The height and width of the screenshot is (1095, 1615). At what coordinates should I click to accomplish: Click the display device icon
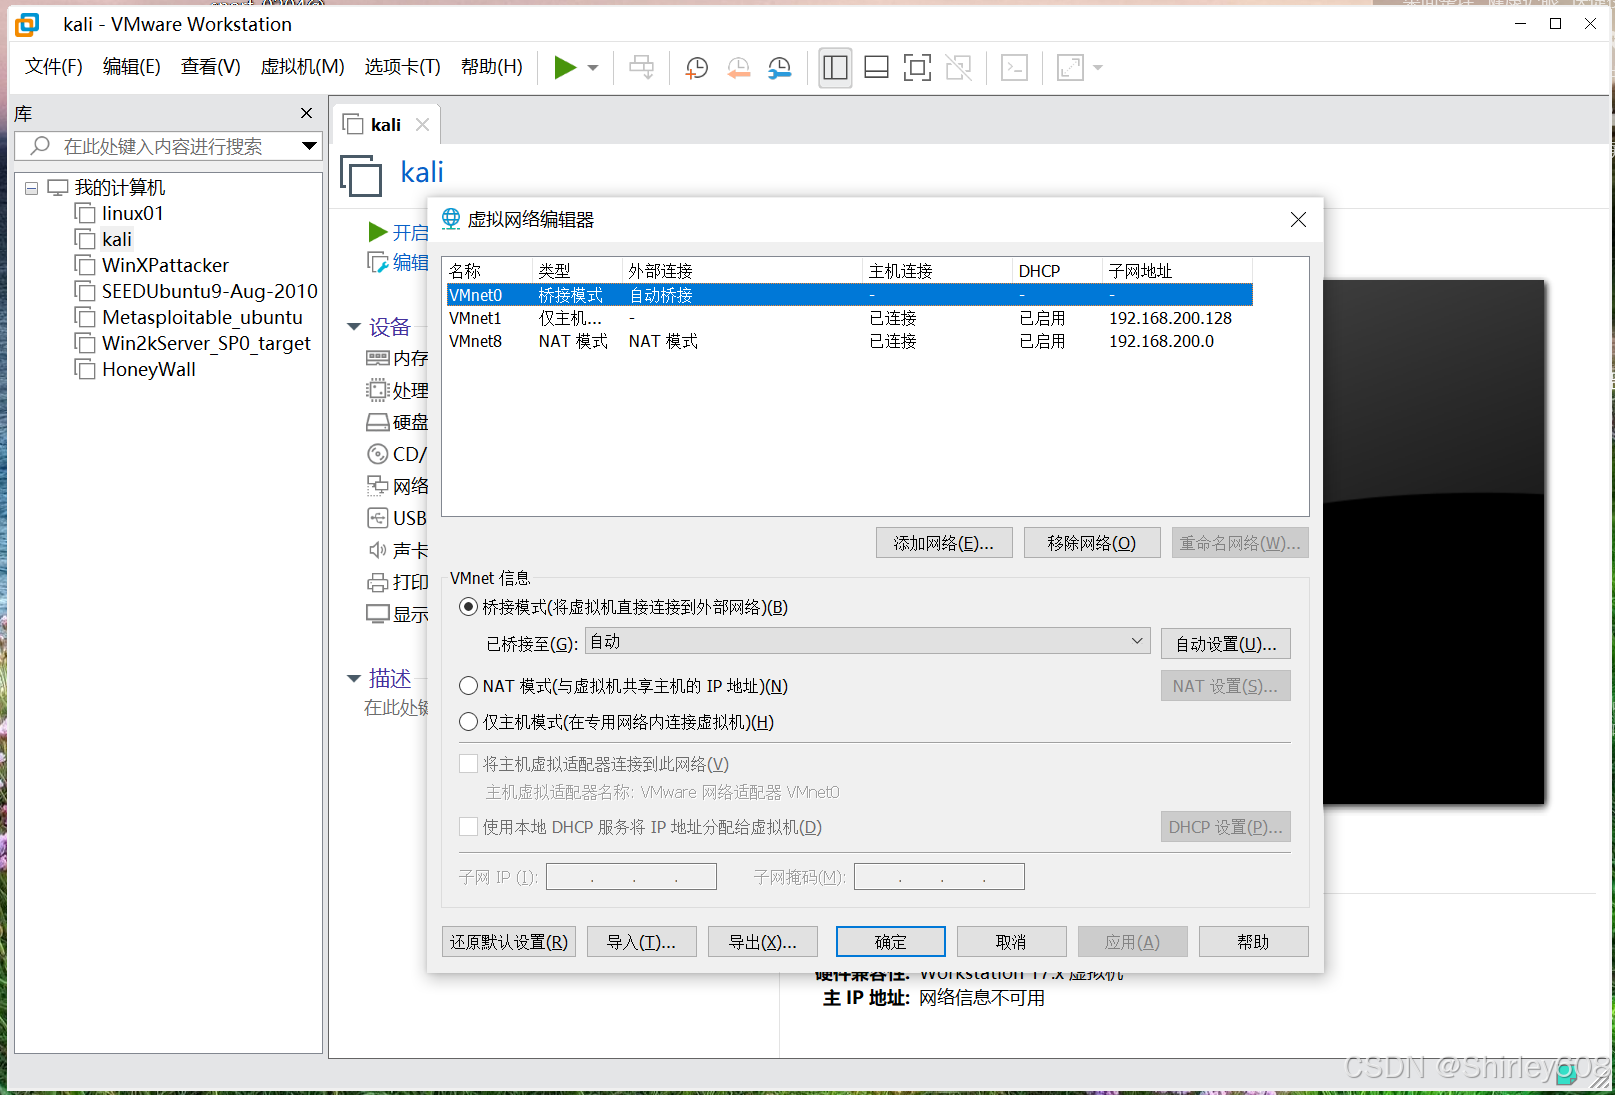[377, 614]
